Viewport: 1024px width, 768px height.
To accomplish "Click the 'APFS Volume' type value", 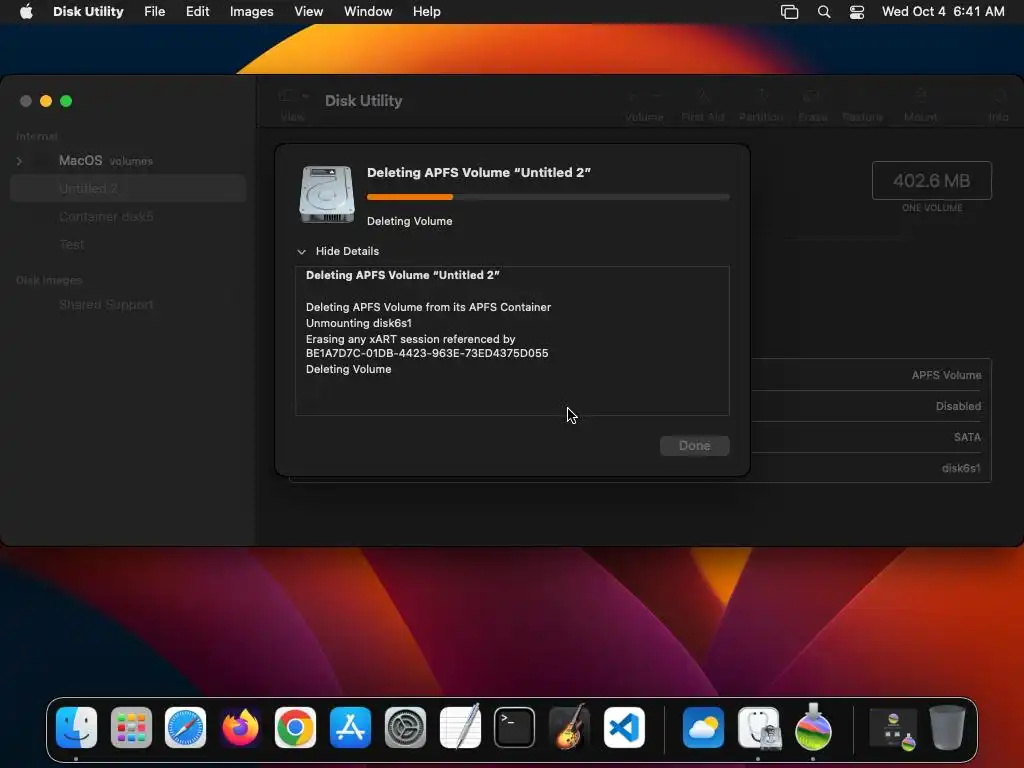I will click(x=946, y=376).
